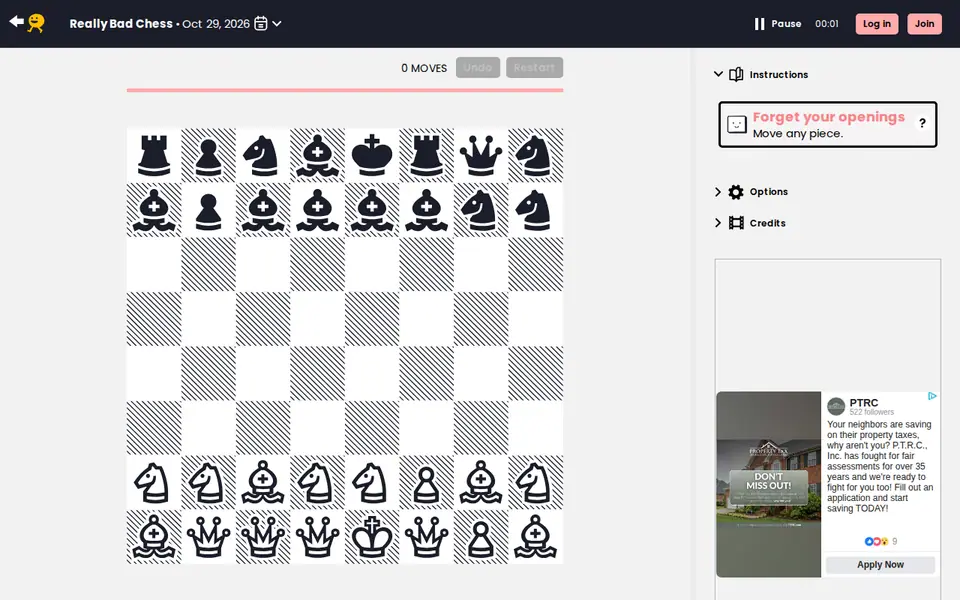Select the white bishop in bottom-left corner
The height and width of the screenshot is (600, 960).
point(154,537)
